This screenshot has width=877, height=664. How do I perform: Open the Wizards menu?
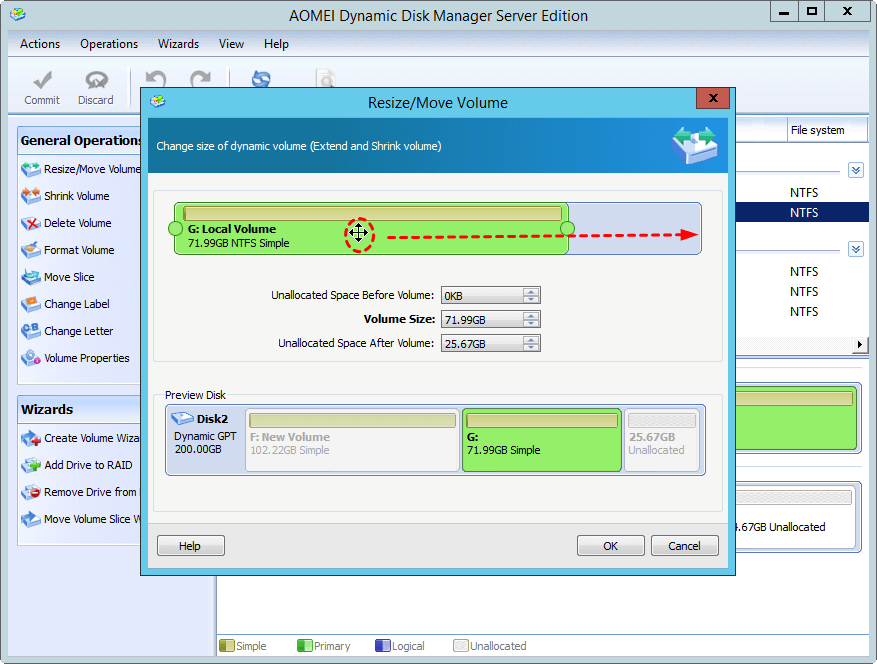pyautogui.click(x=178, y=44)
